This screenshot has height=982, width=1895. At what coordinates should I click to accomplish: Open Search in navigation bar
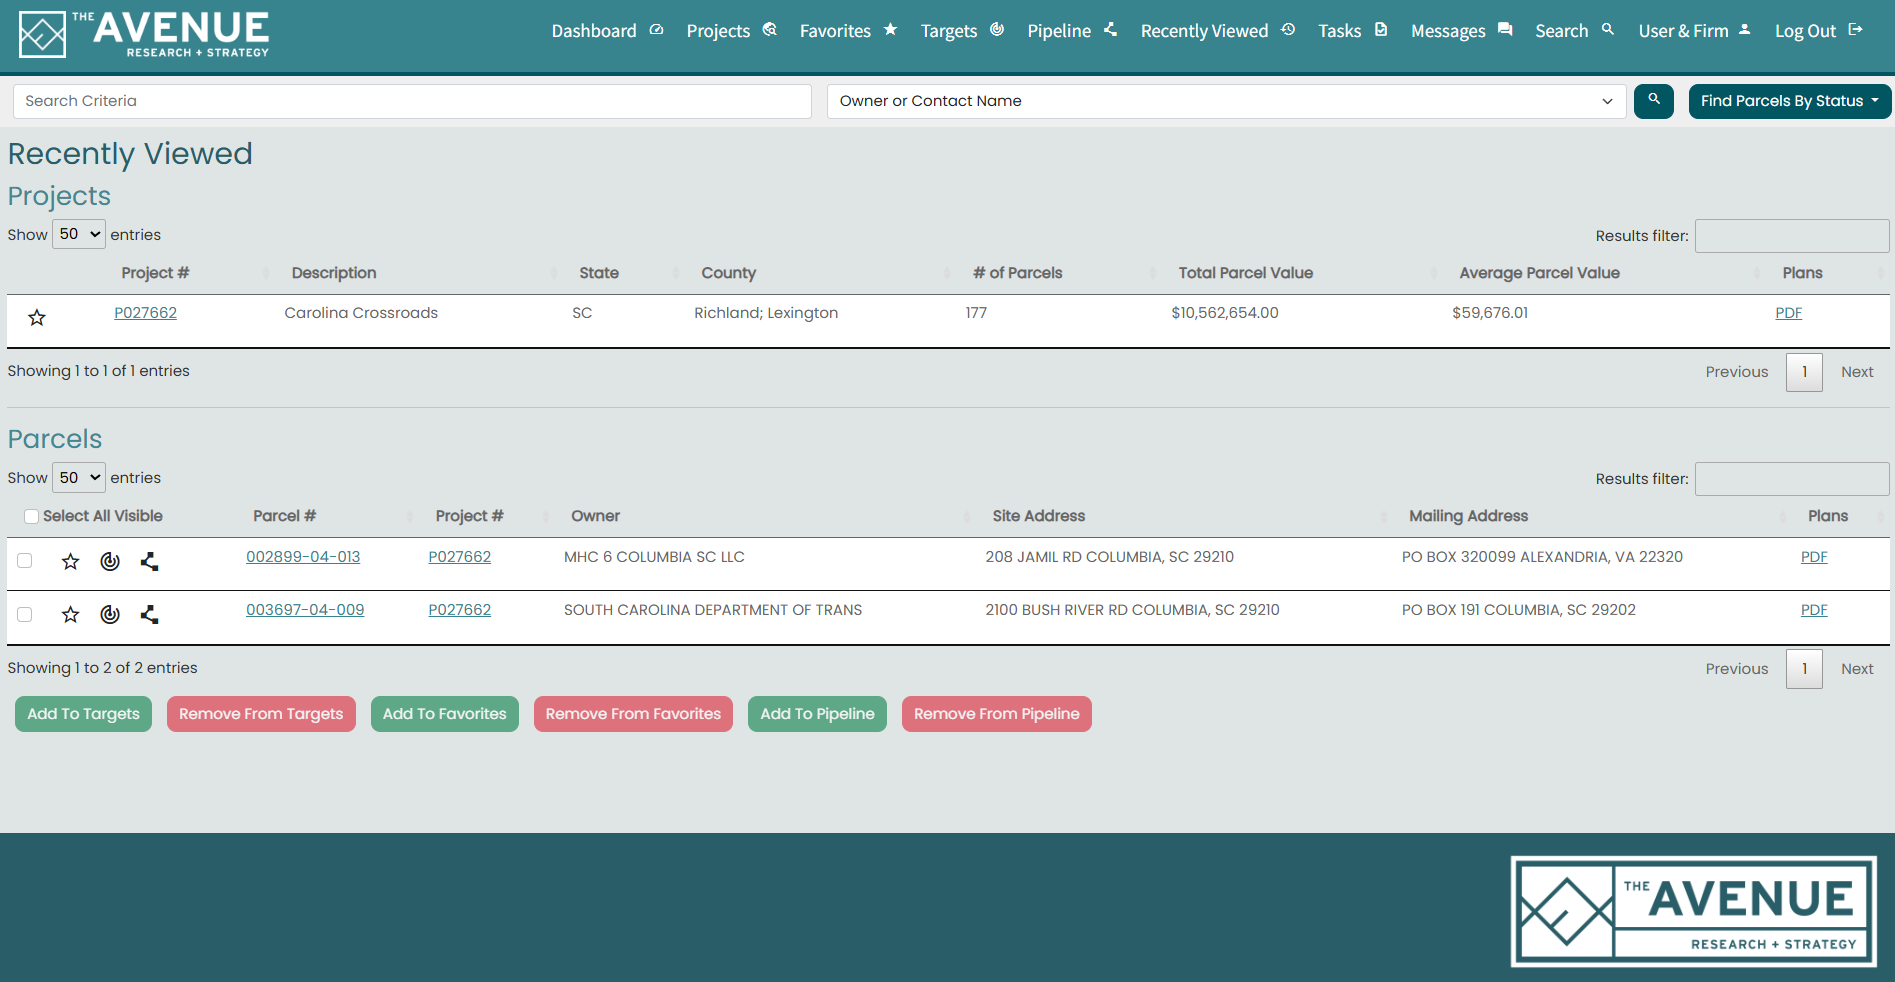click(x=1574, y=31)
